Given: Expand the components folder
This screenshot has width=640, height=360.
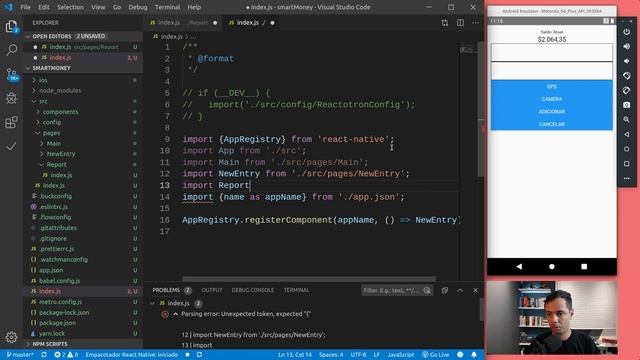Looking at the screenshot, I should pyautogui.click(x=60, y=112).
